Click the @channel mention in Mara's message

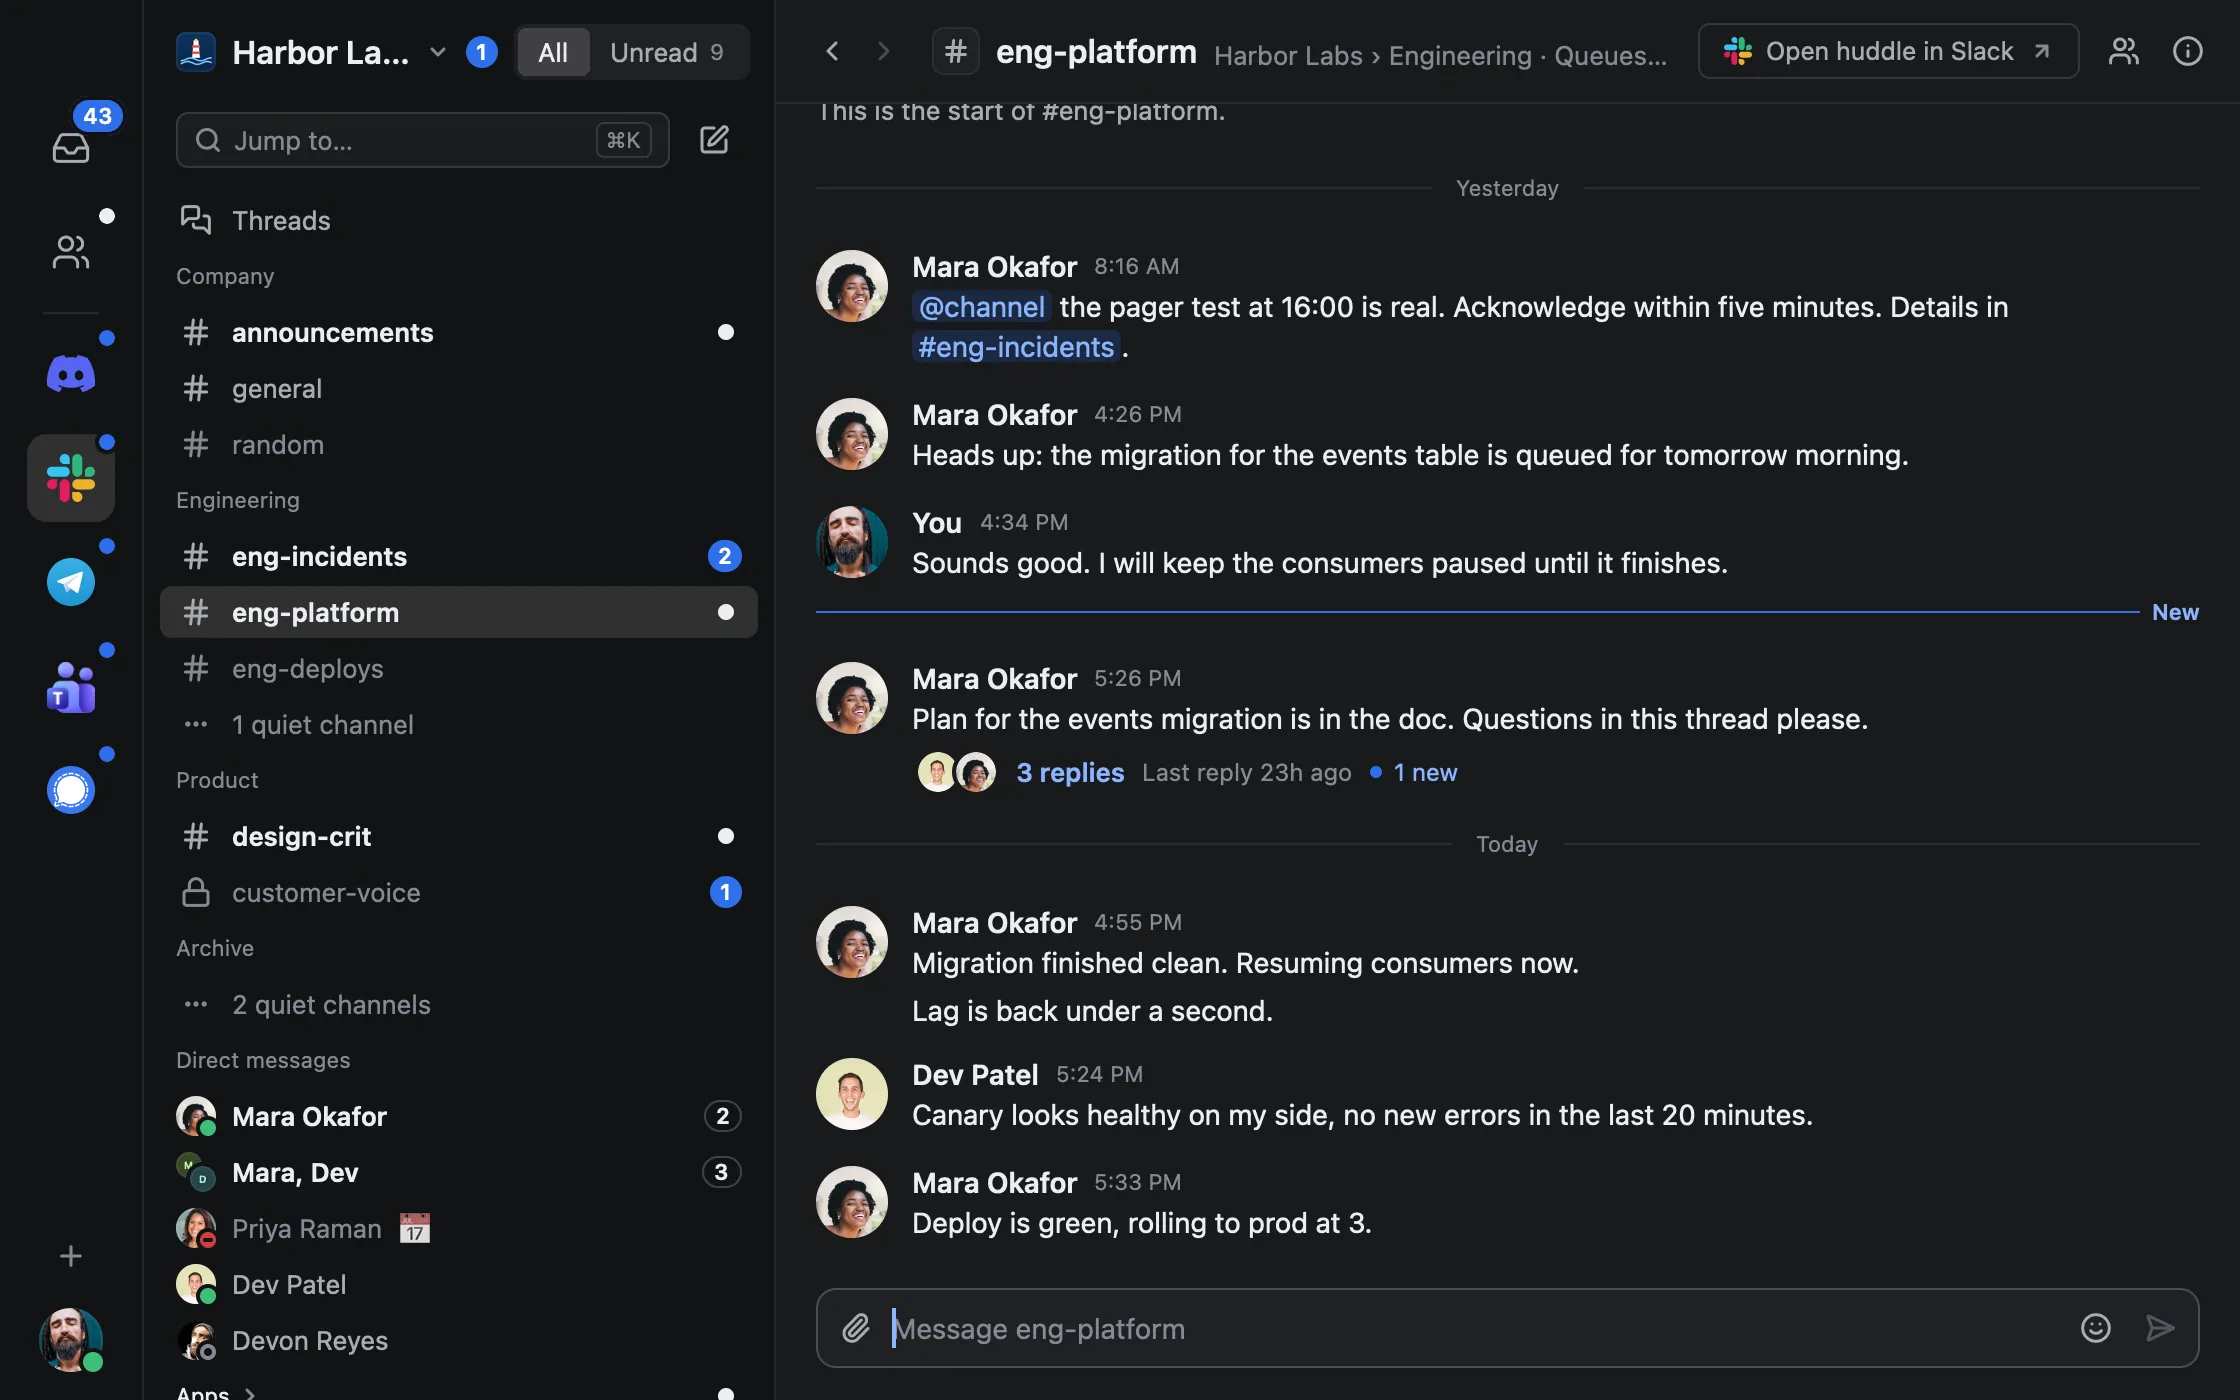click(982, 307)
